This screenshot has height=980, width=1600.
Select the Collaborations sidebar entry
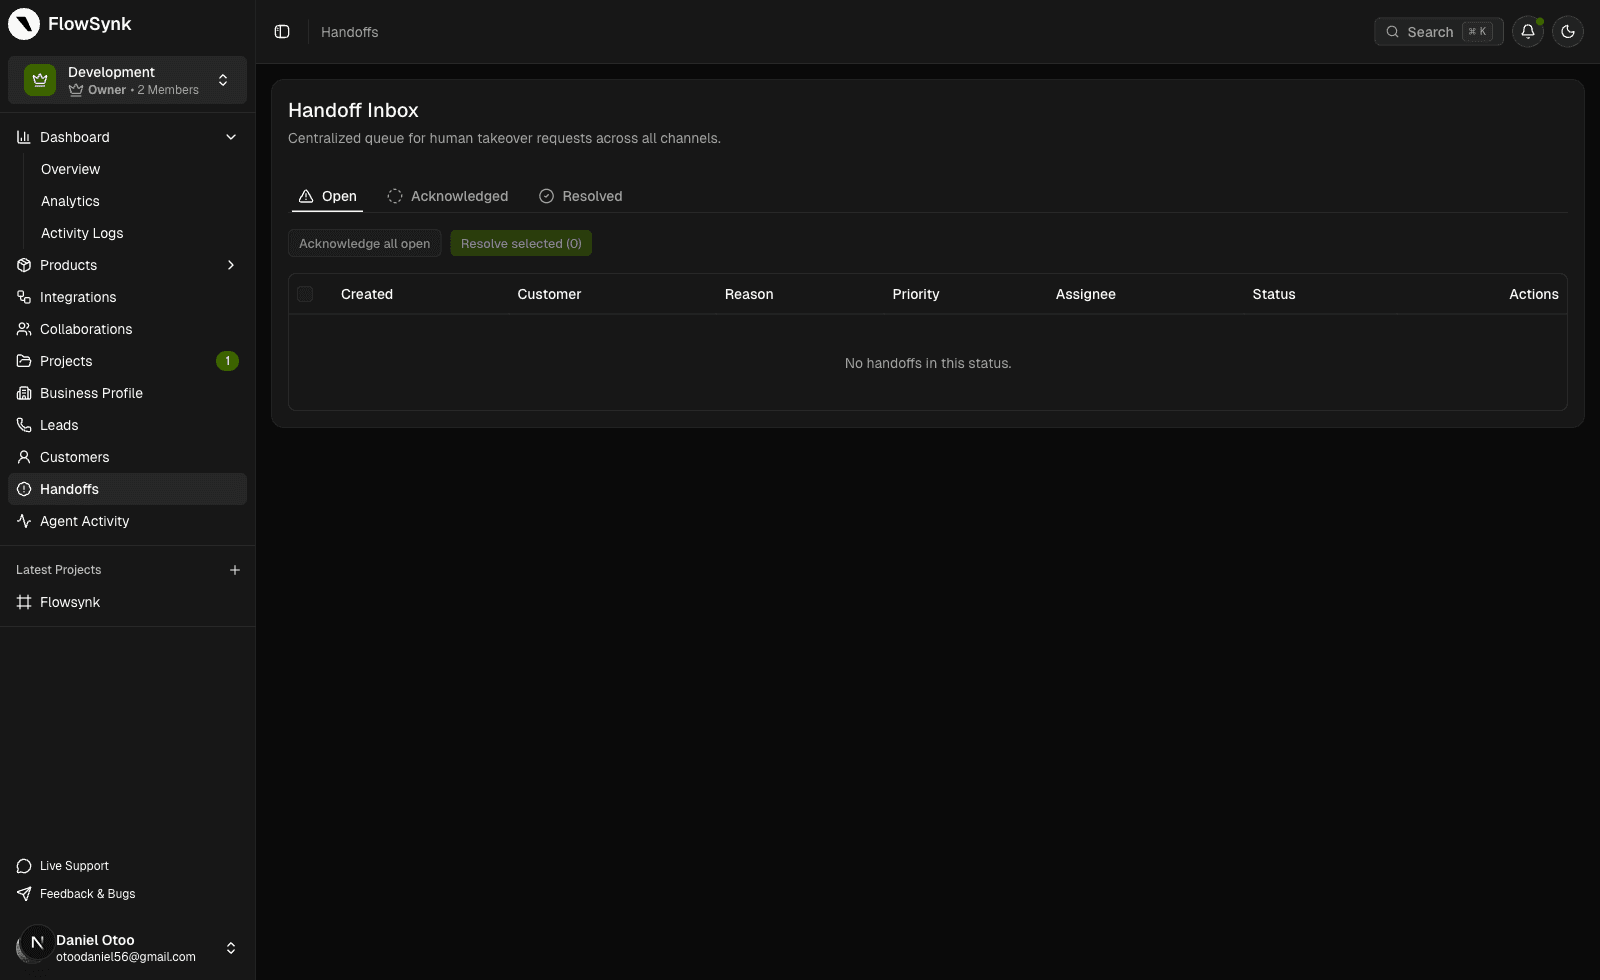[85, 329]
